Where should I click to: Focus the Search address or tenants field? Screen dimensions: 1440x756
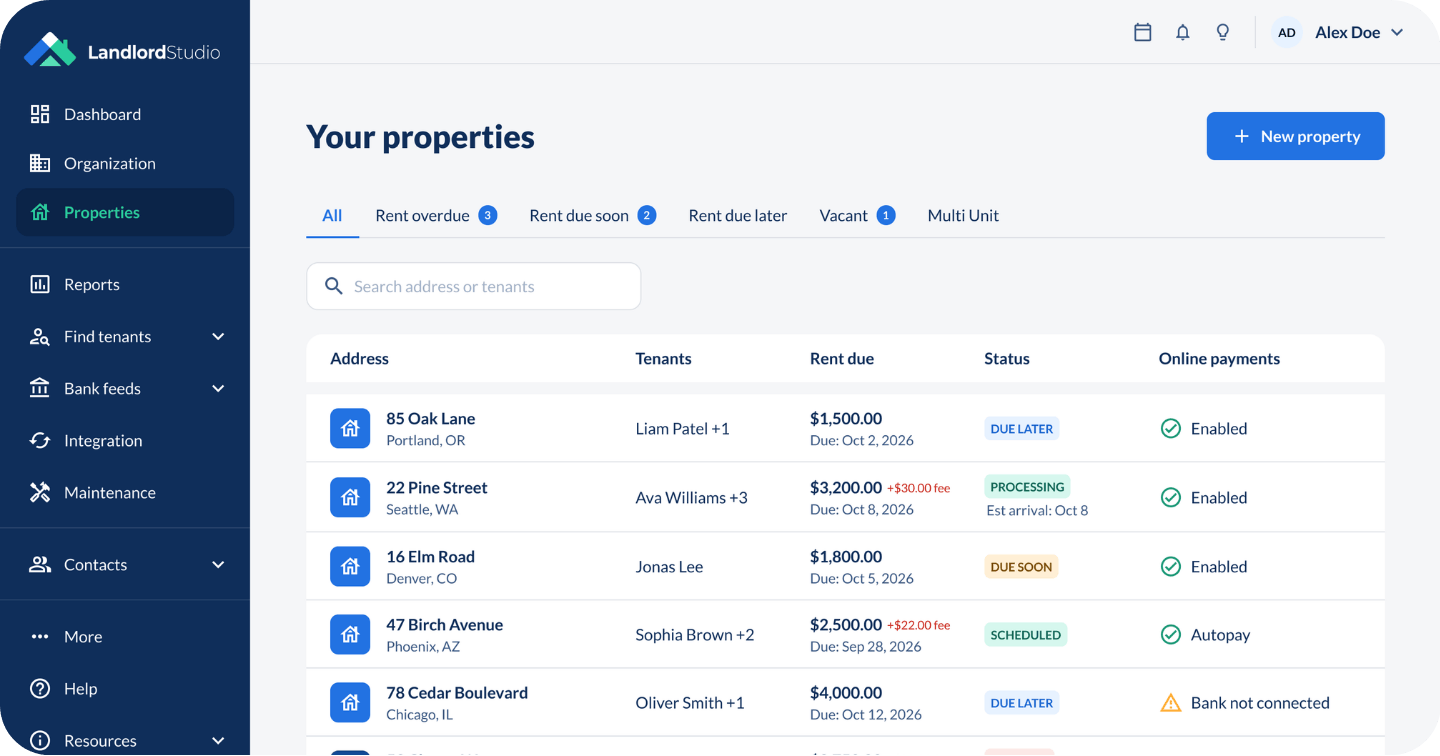tap(473, 286)
